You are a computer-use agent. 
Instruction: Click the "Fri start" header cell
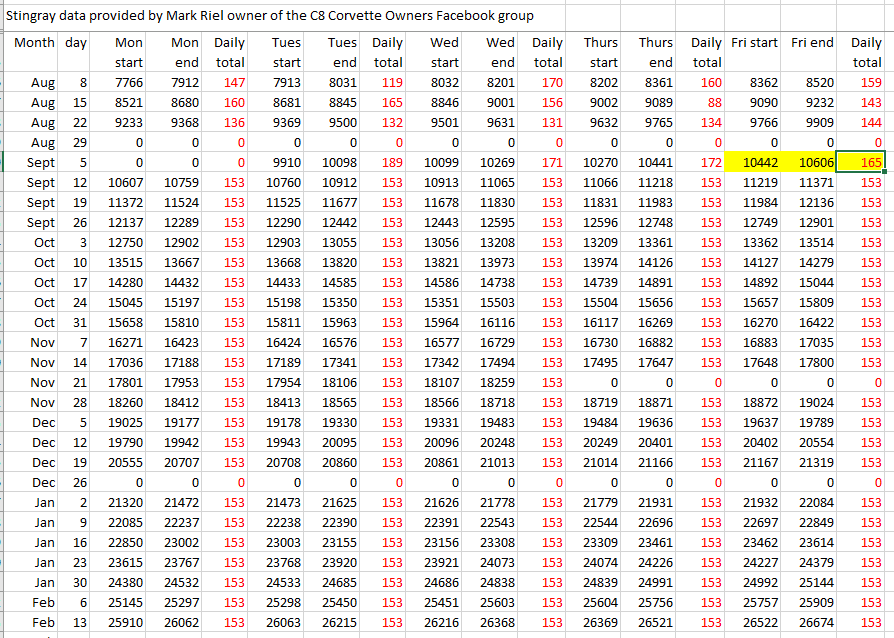click(x=754, y=43)
